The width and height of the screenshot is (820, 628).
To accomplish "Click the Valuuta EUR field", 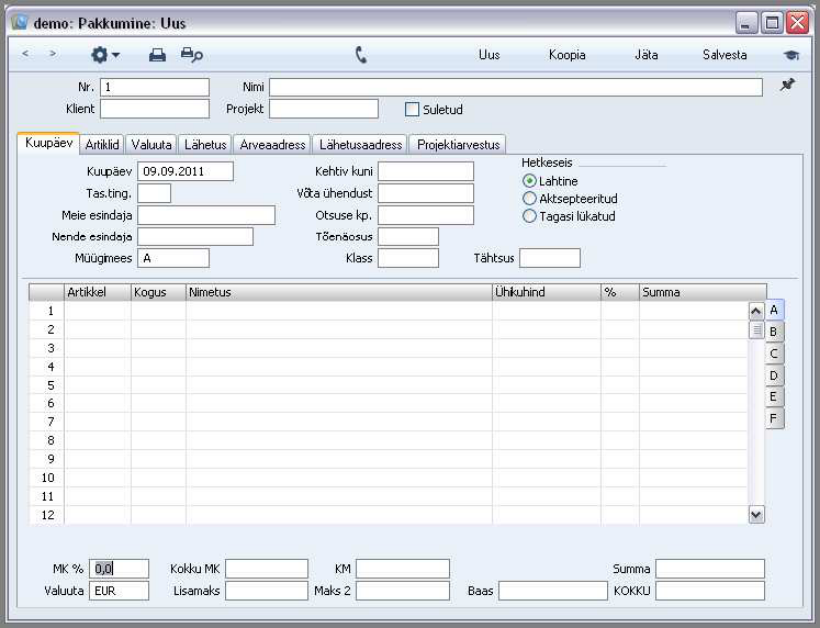I will click(119, 591).
